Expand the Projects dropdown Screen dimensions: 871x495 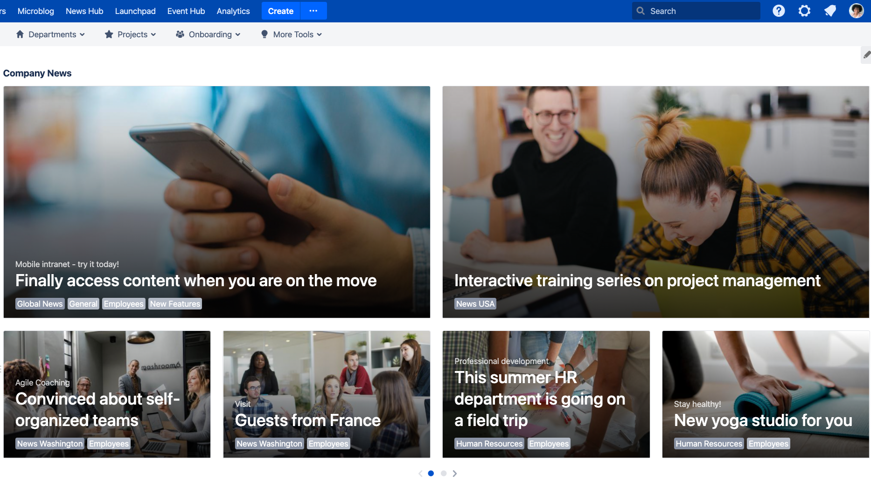pyautogui.click(x=131, y=34)
